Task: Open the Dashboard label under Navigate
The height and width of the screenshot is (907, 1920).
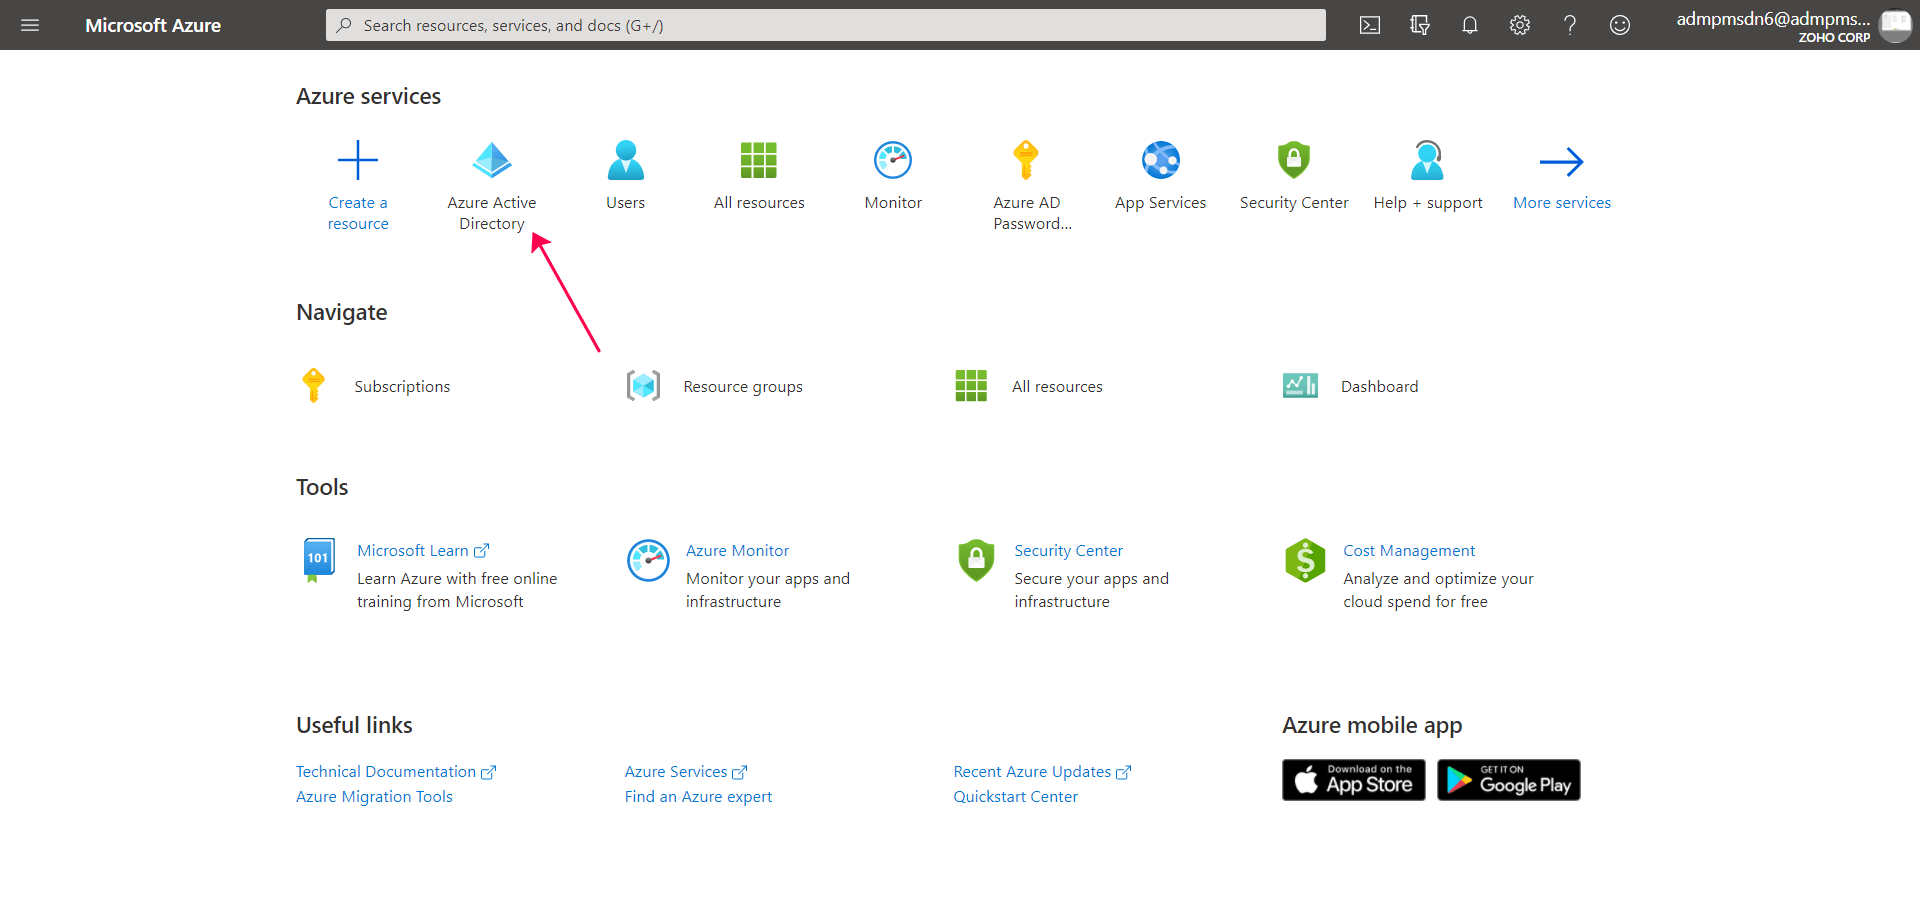Action: point(1379,387)
